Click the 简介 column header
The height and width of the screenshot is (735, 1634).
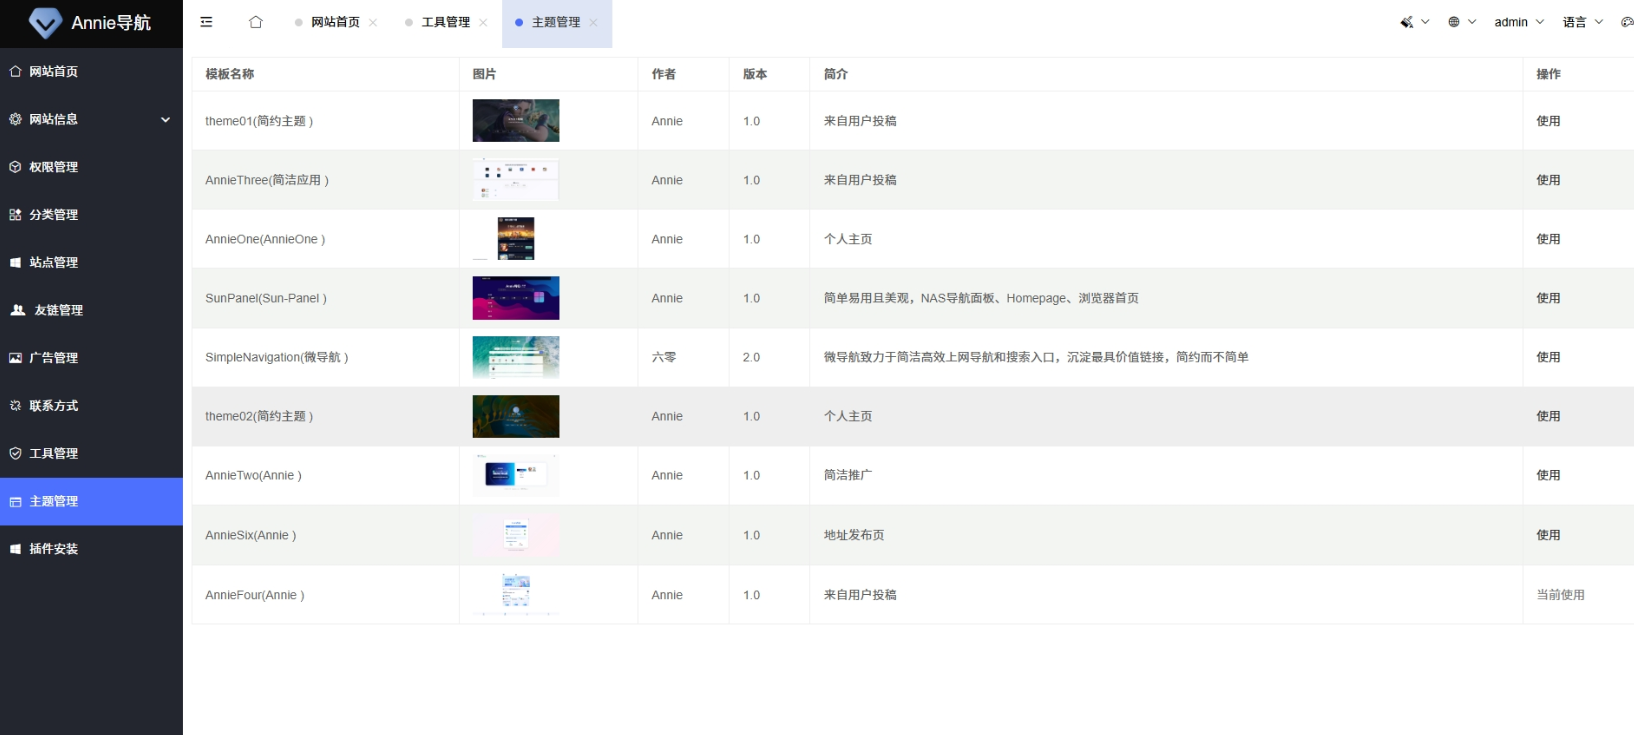[x=835, y=74]
